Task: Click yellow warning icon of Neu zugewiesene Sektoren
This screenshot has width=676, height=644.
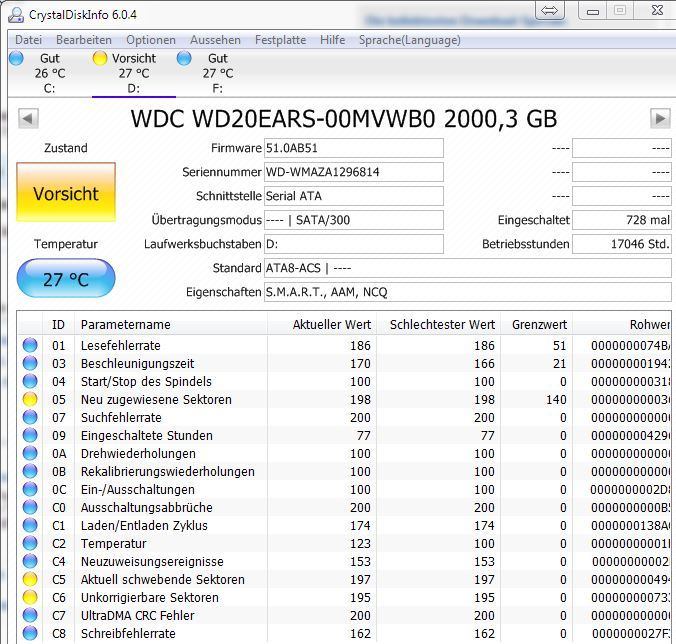Action: (30, 400)
